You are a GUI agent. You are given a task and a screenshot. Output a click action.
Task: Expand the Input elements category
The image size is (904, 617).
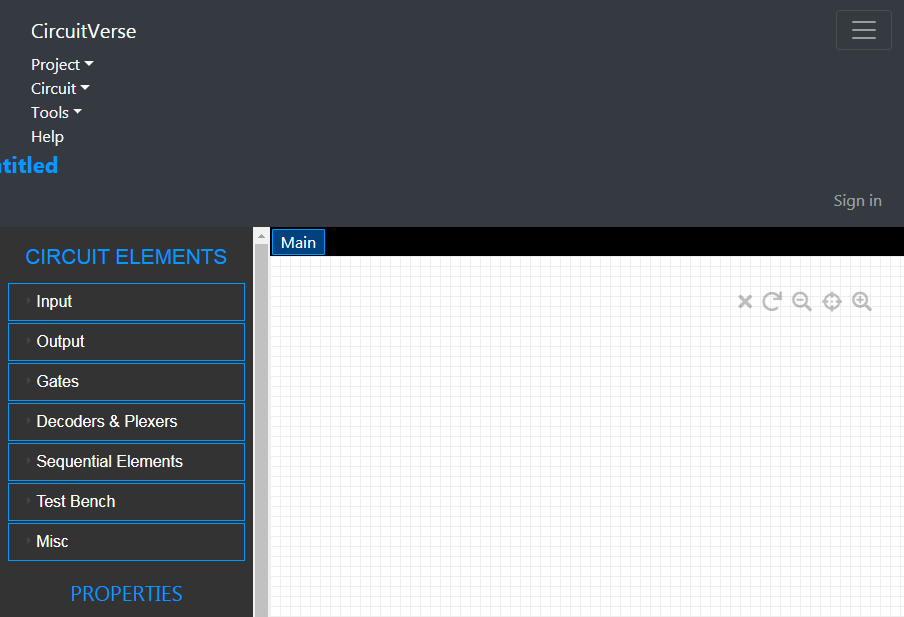click(x=126, y=301)
